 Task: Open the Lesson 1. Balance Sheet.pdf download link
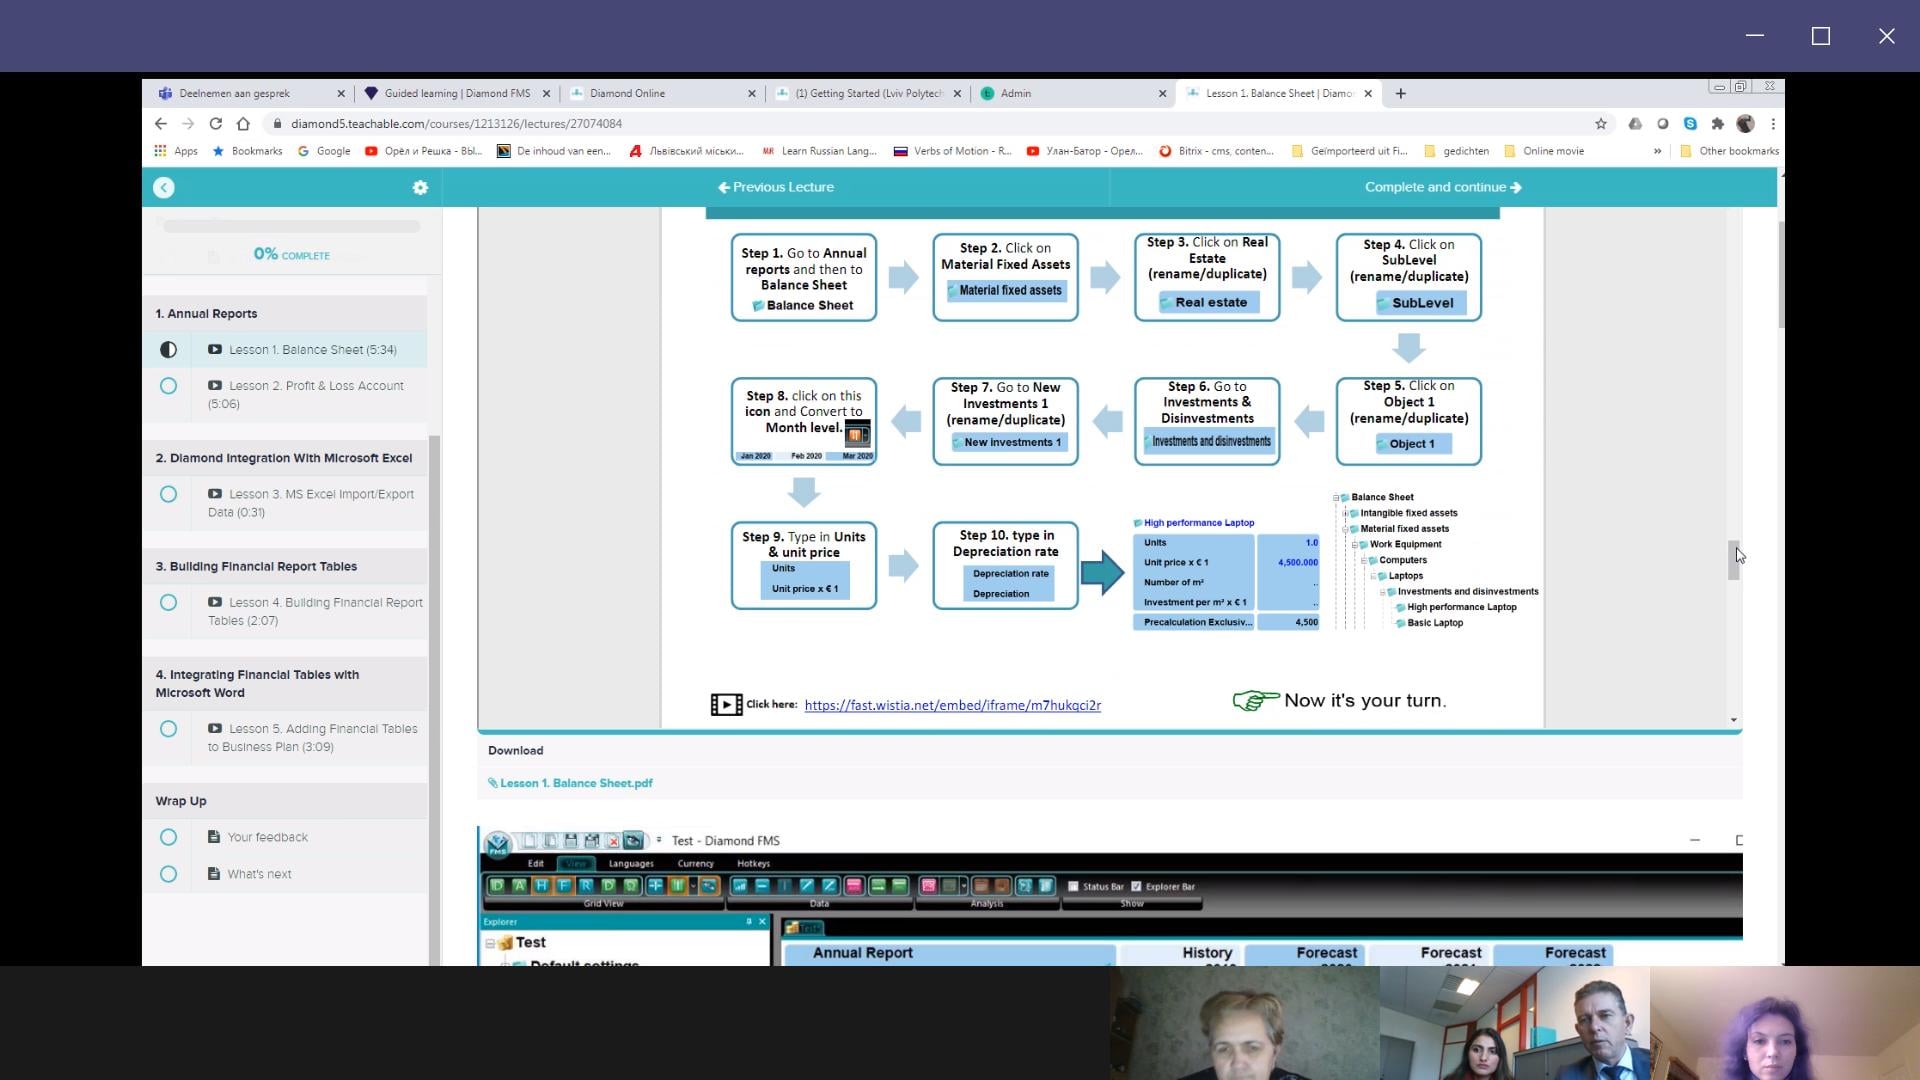tap(575, 784)
